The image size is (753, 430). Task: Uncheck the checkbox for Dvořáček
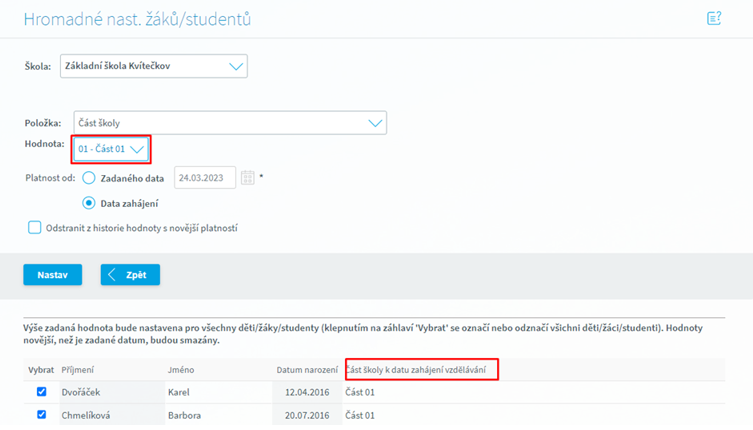[x=41, y=392]
